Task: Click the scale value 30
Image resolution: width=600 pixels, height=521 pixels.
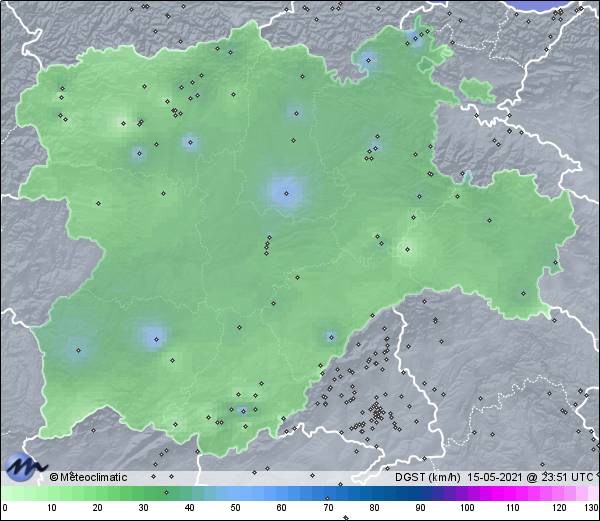Action: (143, 508)
